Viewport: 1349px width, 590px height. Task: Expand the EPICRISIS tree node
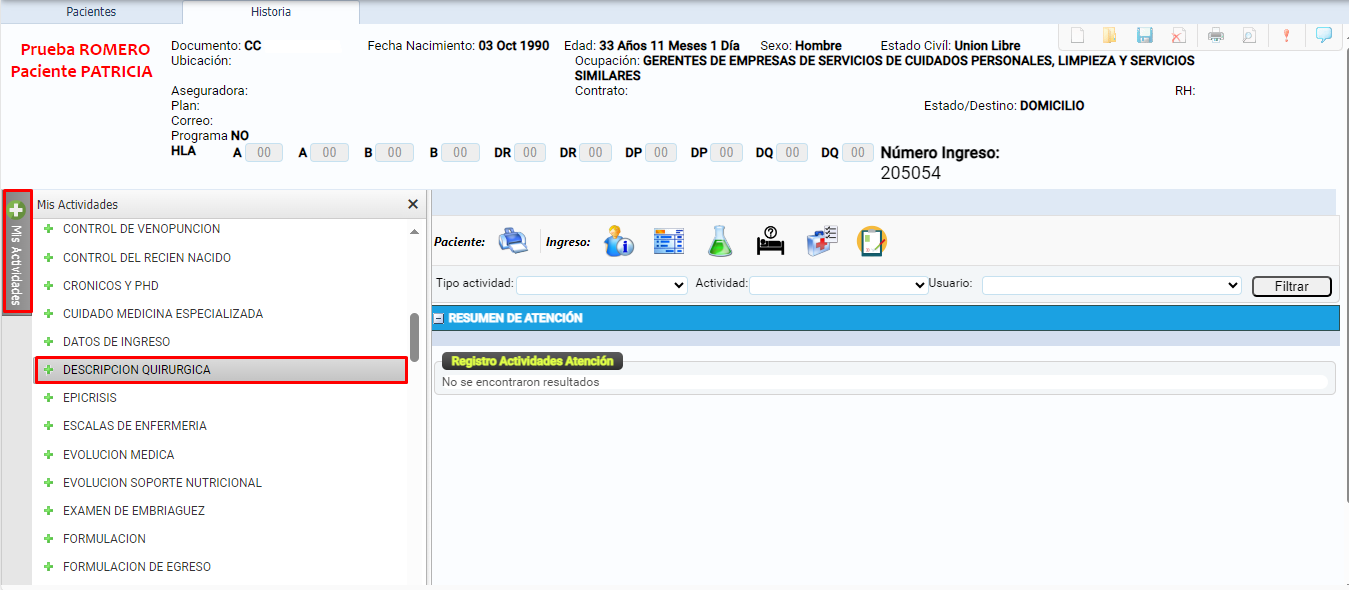pyautogui.click(x=48, y=397)
